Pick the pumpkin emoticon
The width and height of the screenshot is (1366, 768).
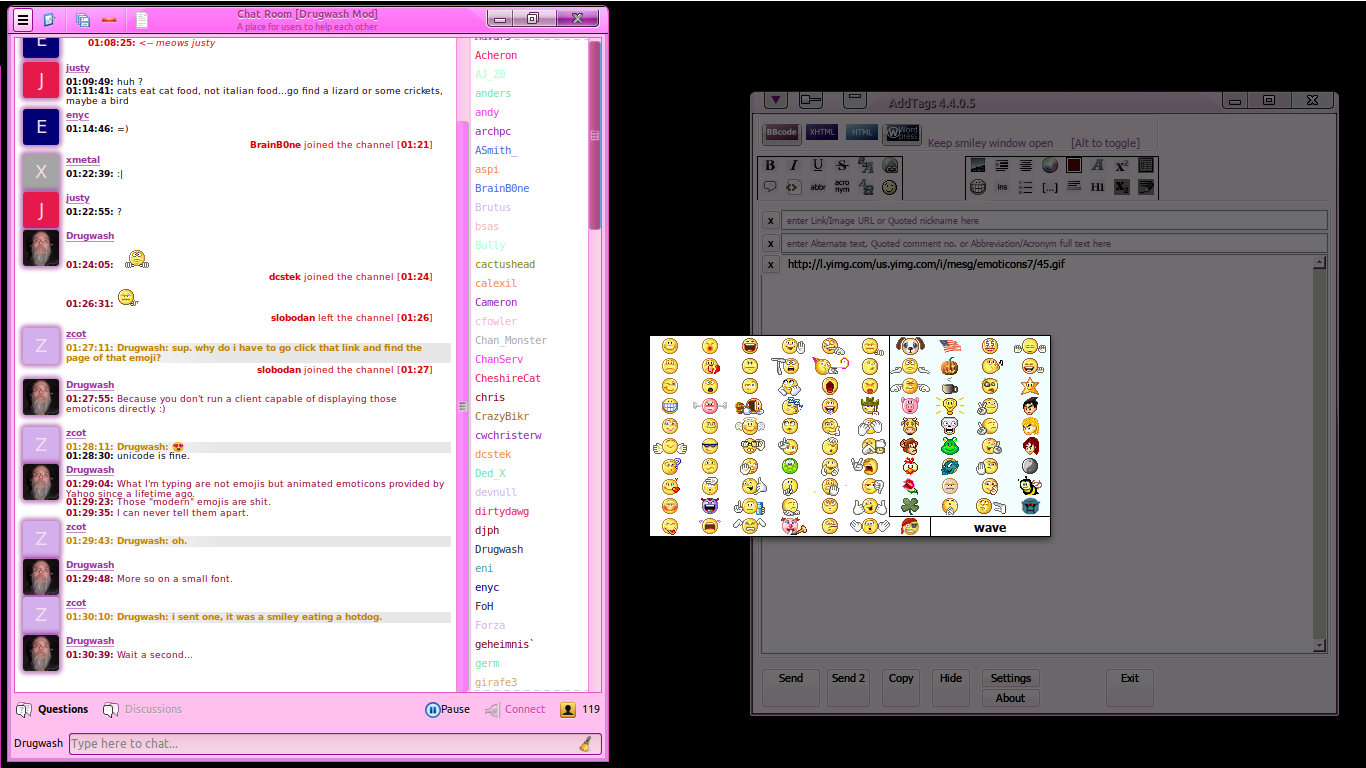point(950,366)
